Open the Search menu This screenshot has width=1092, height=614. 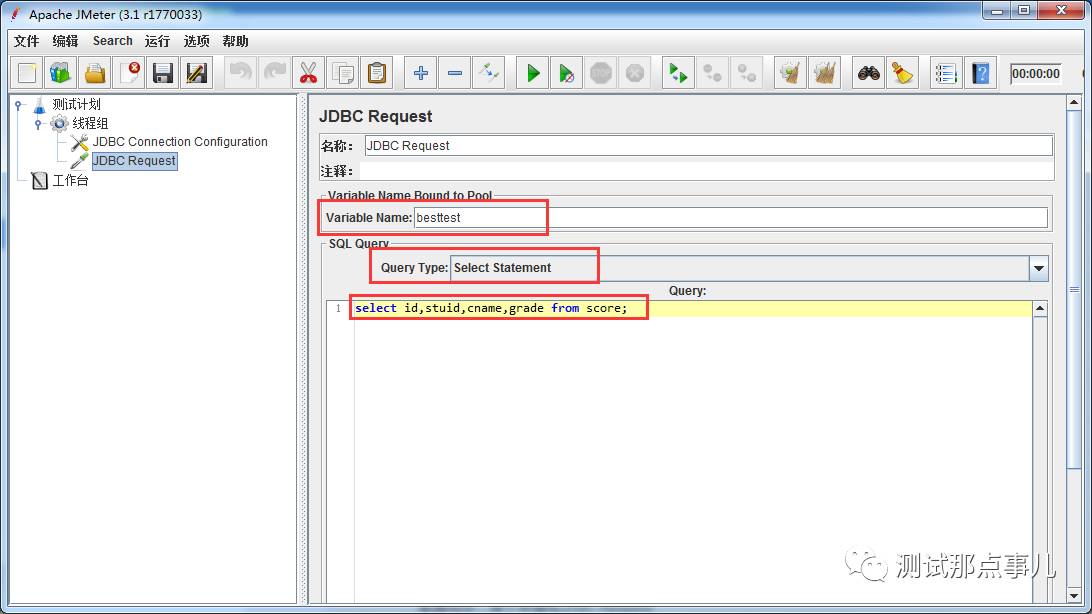pos(113,41)
